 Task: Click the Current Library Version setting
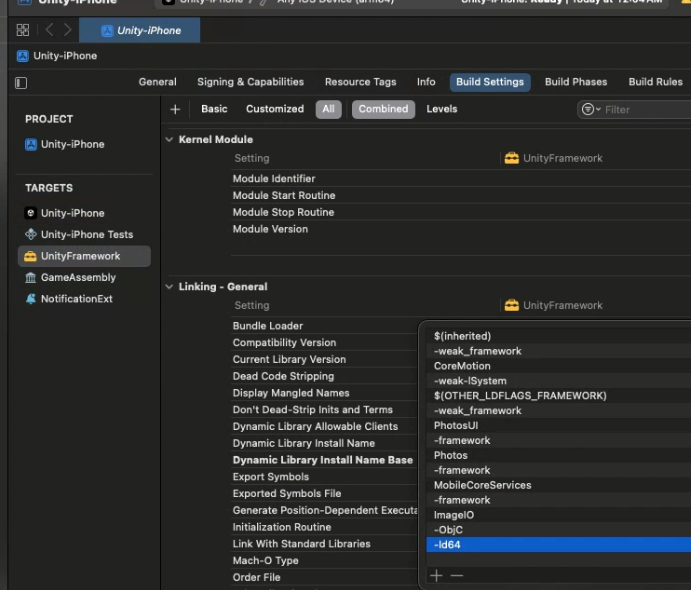coord(289,360)
